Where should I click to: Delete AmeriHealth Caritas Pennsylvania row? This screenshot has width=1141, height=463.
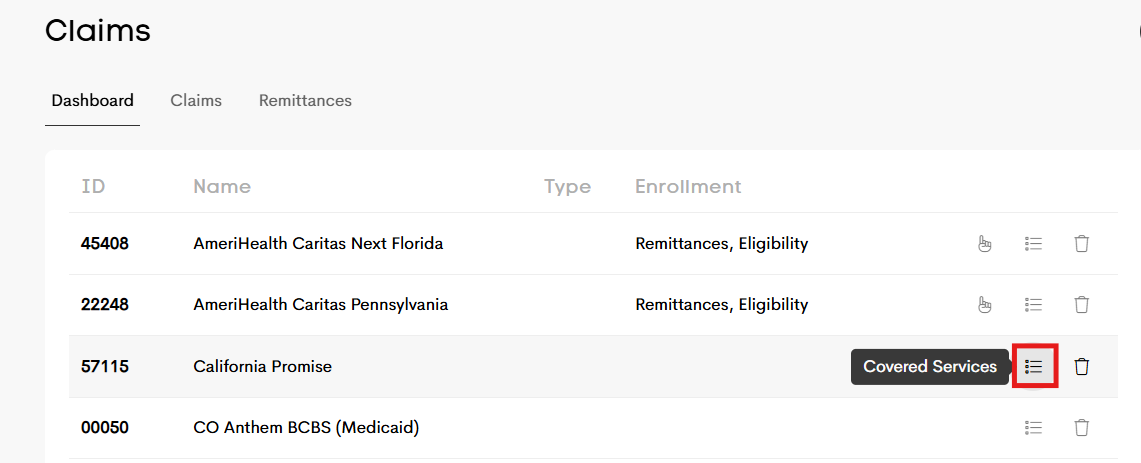tap(1081, 304)
